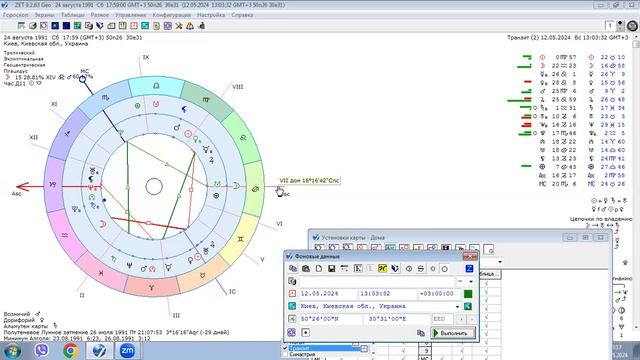Open the Управление menu
640x360 pixels.
click(130, 15)
